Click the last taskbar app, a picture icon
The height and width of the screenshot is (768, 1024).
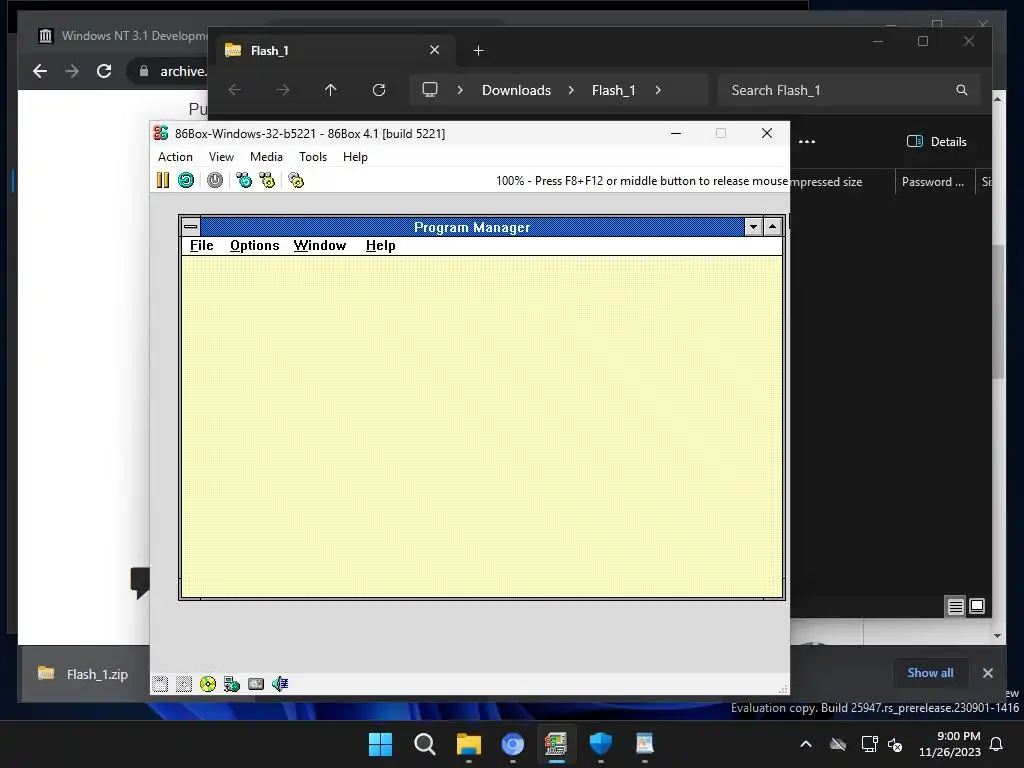pos(644,744)
